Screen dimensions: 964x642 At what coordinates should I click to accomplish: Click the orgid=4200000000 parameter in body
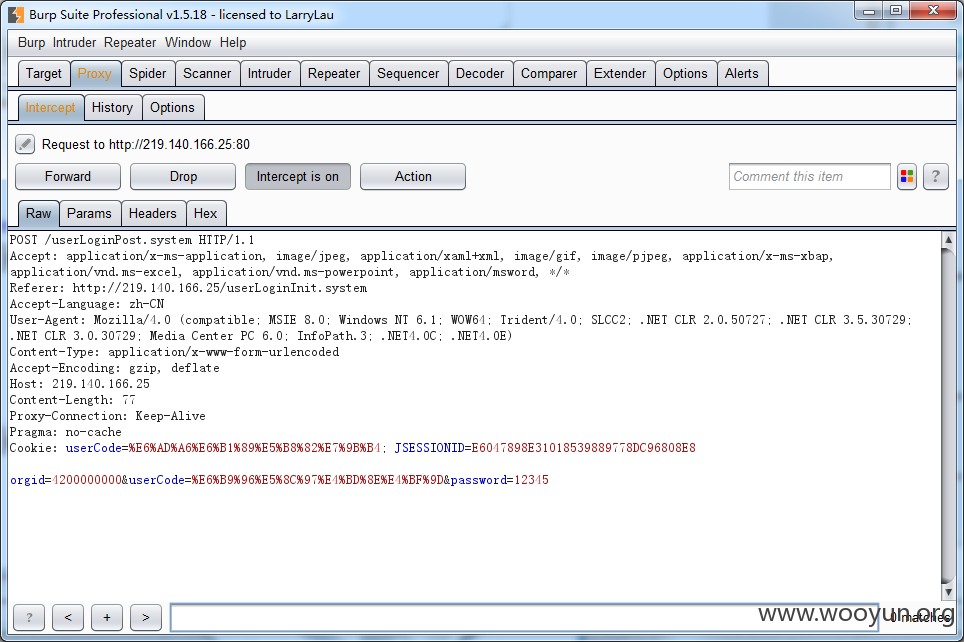pyautogui.click(x=66, y=480)
